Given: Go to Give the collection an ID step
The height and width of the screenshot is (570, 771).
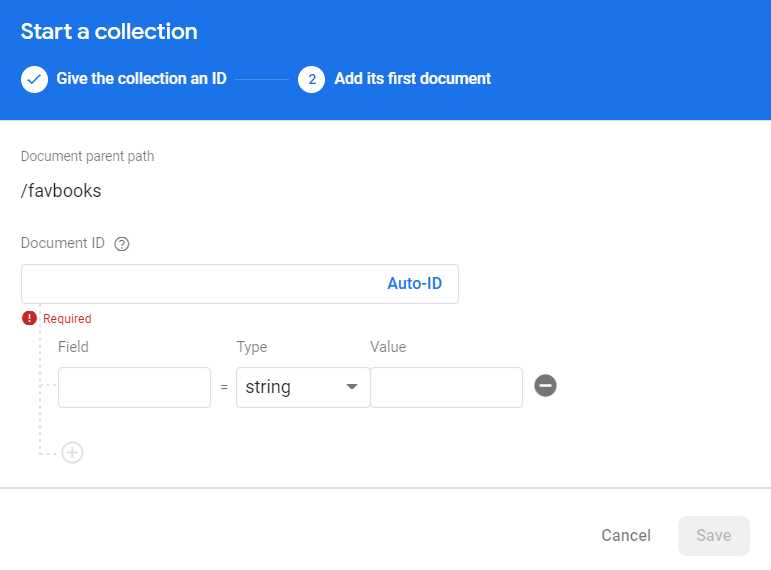Looking at the screenshot, I should tap(142, 78).
